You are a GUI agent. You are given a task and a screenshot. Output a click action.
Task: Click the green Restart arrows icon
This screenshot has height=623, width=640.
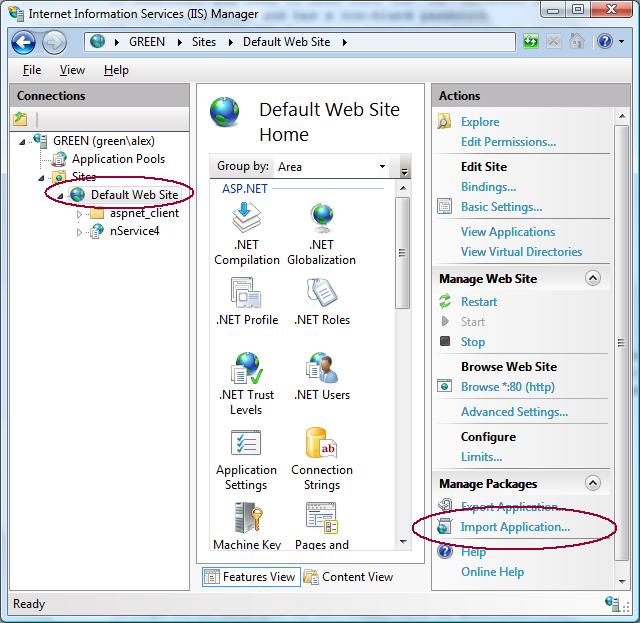[x=444, y=301]
